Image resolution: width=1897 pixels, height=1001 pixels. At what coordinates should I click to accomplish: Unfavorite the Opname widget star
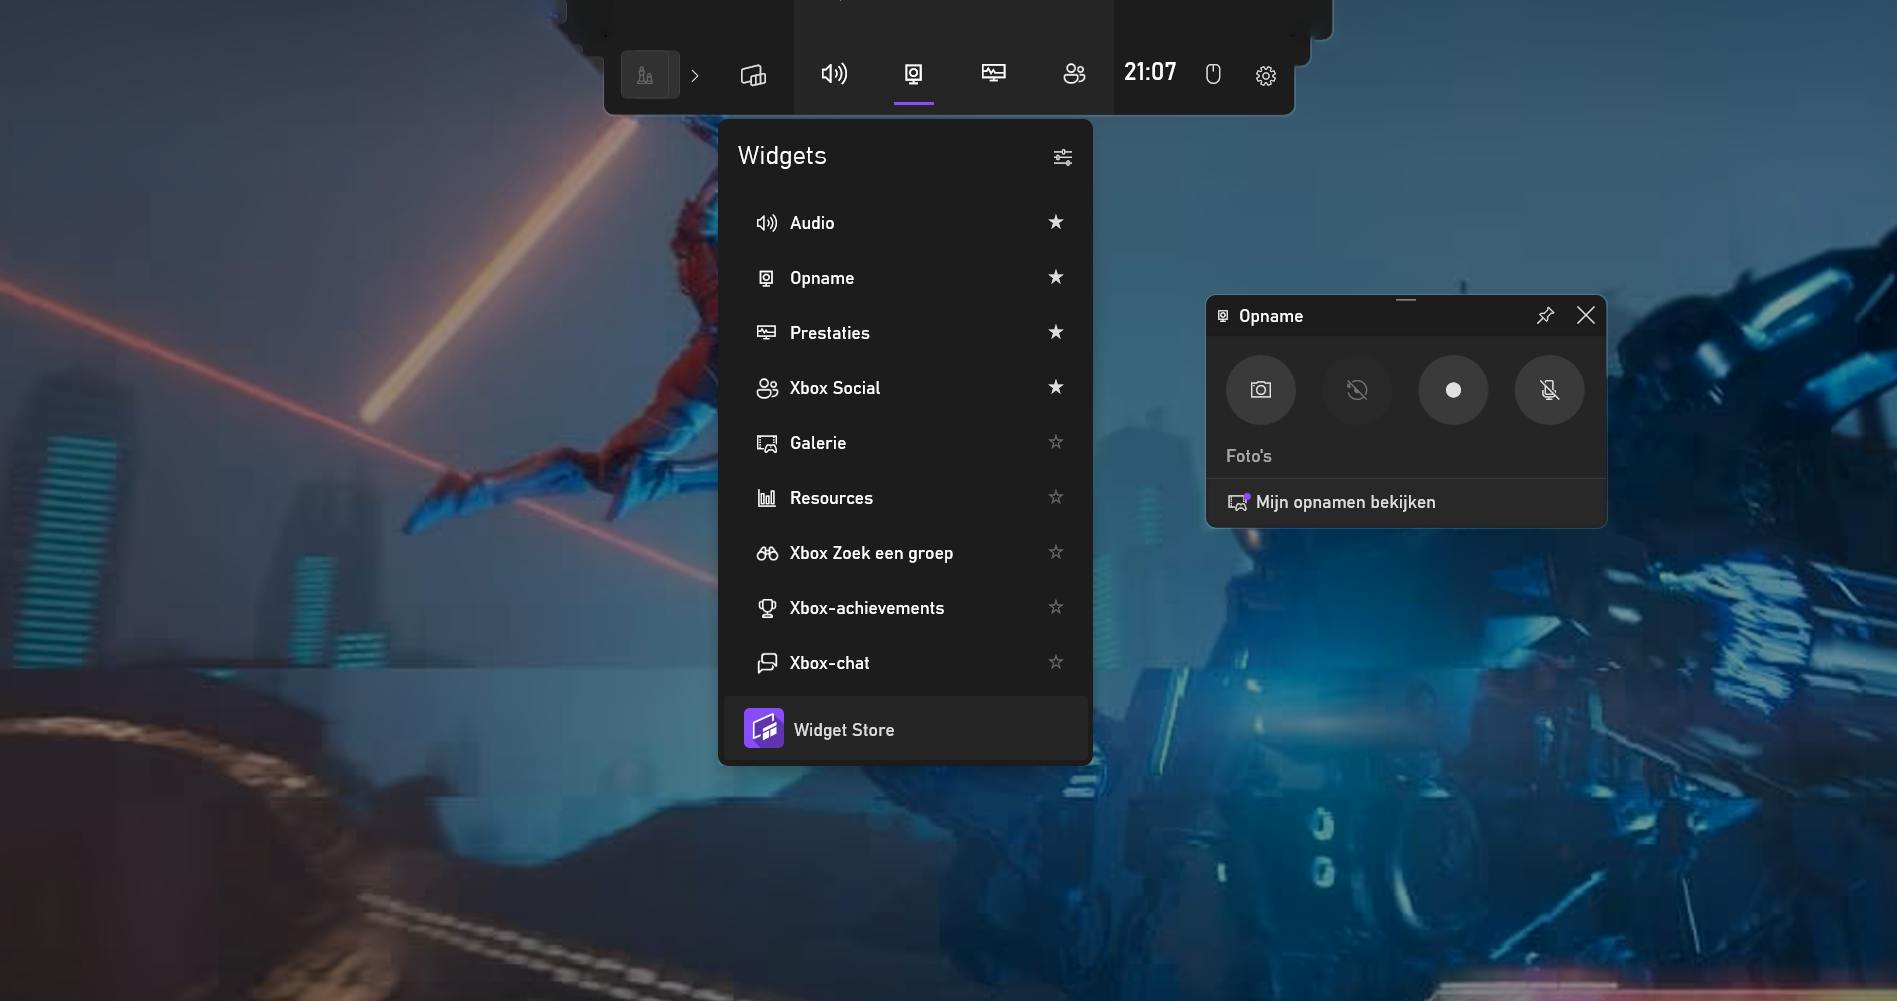(1056, 277)
